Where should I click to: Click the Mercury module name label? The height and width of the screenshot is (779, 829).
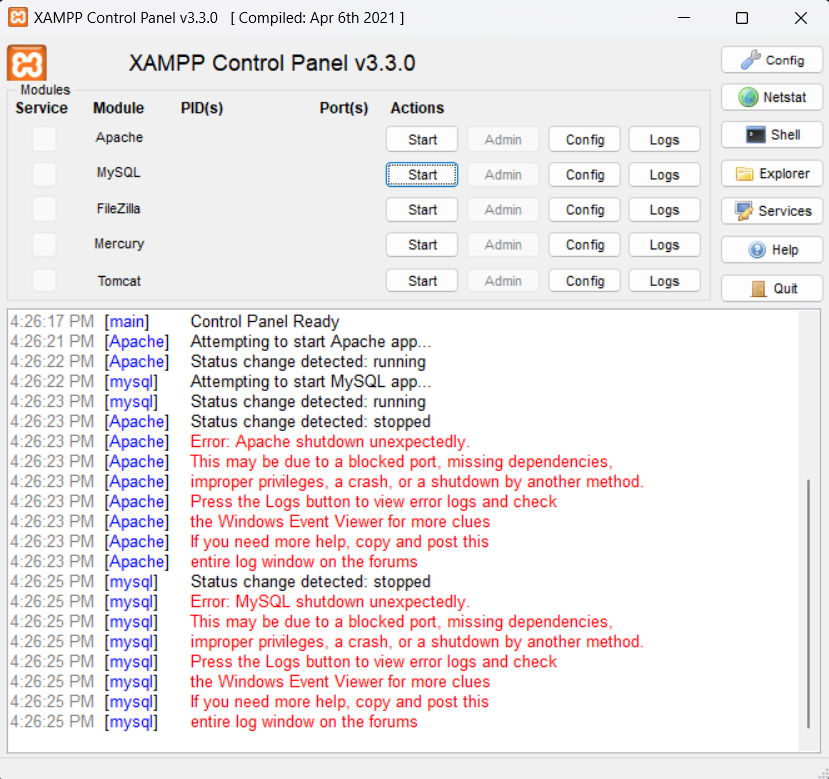(x=119, y=244)
